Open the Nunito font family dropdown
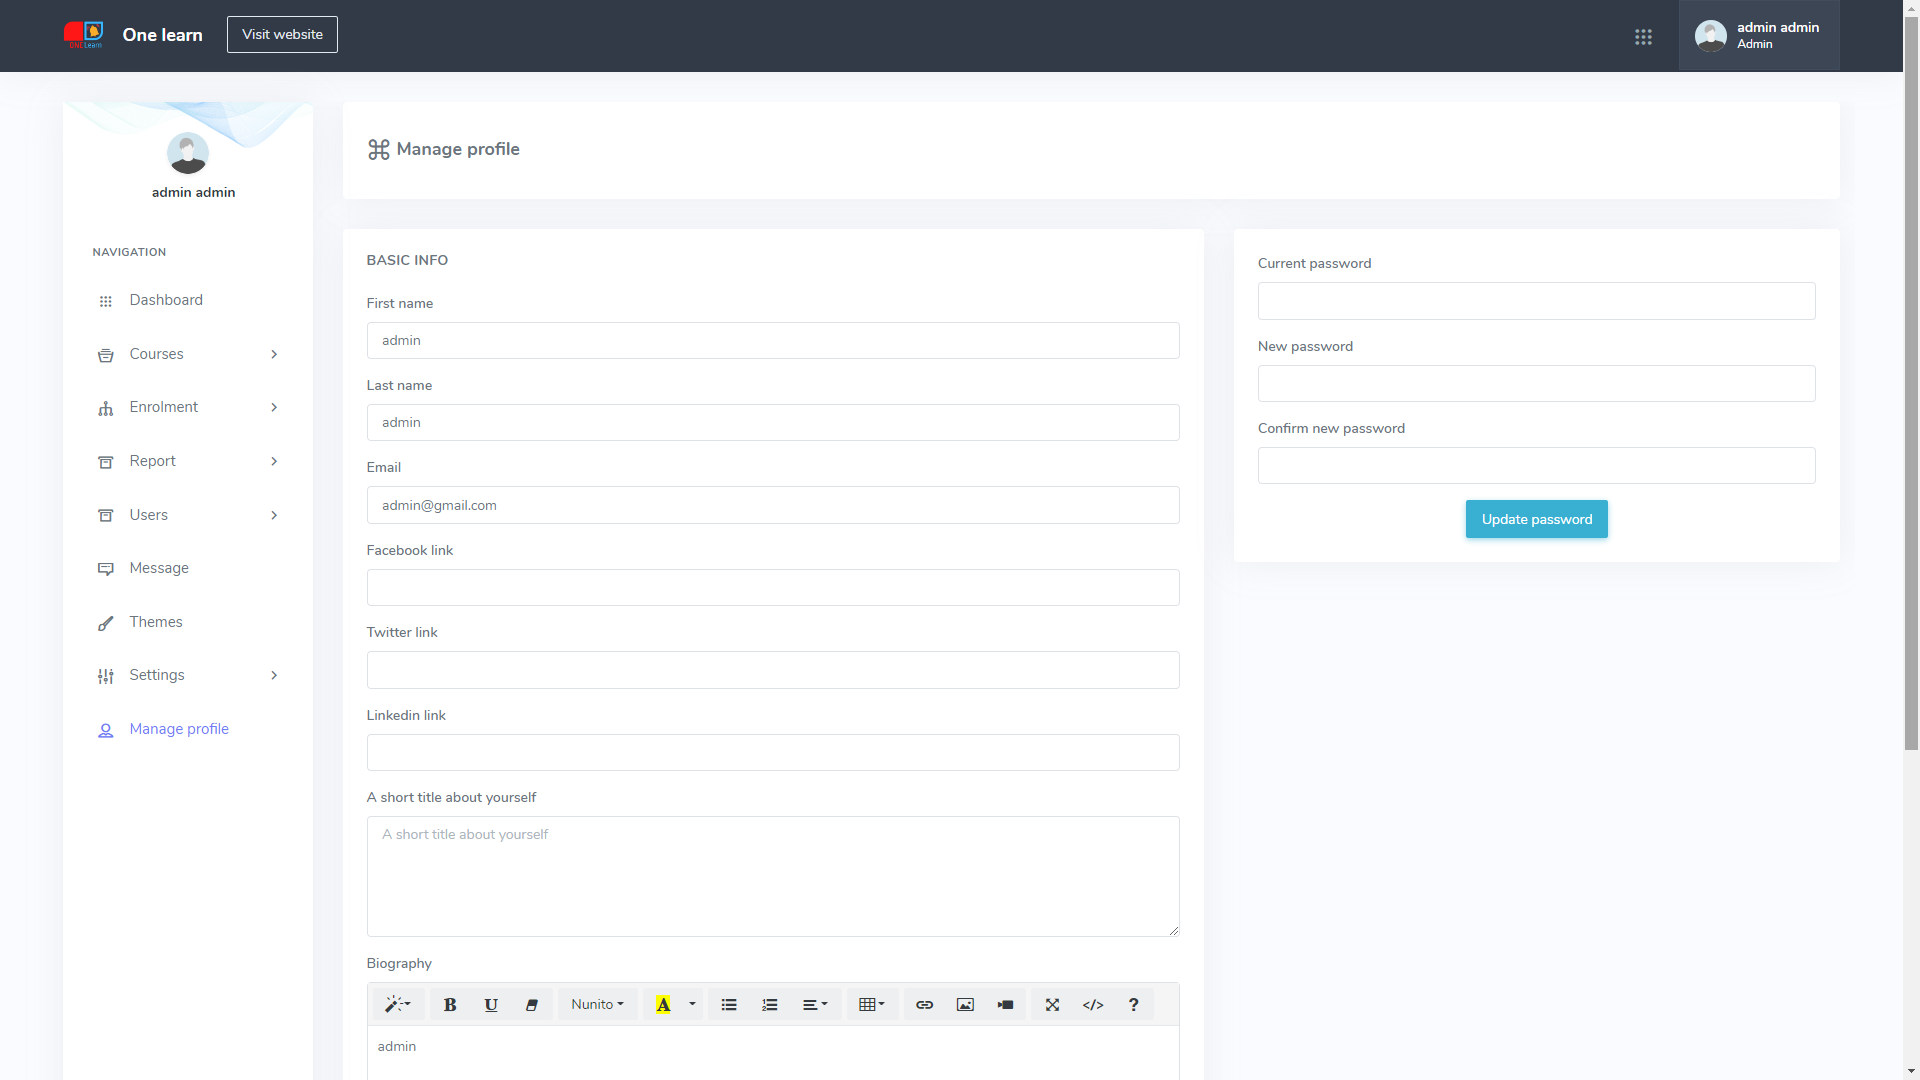The image size is (1920, 1080). [597, 1005]
